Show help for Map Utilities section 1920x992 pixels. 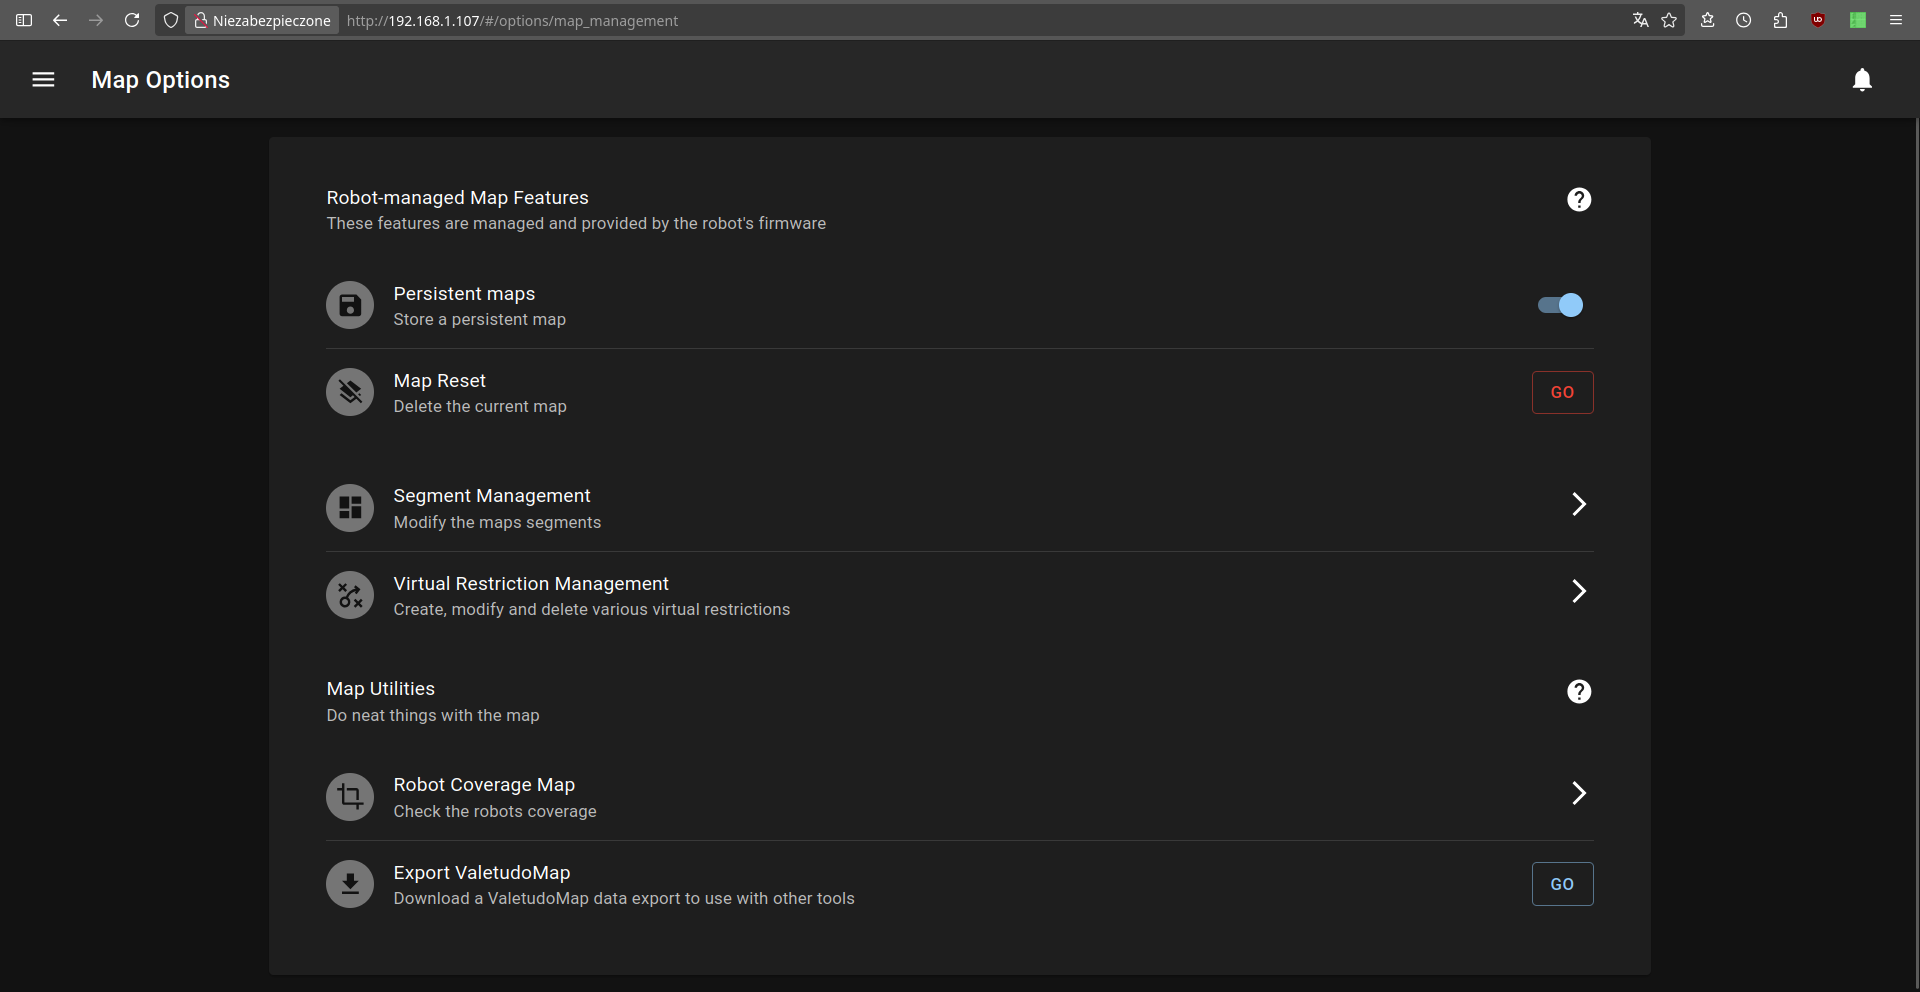point(1578,692)
